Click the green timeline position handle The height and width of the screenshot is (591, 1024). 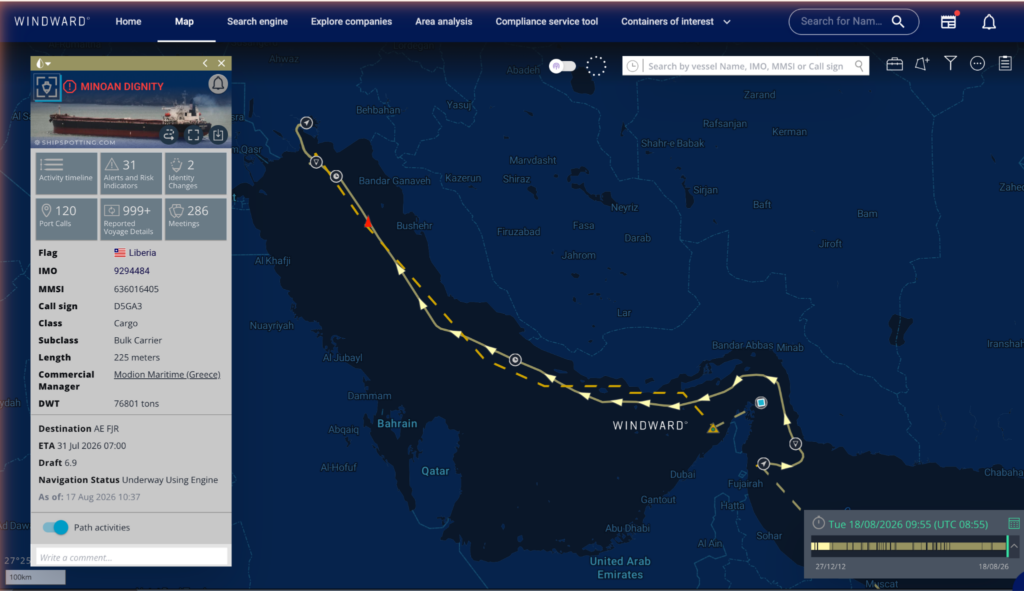1008,546
